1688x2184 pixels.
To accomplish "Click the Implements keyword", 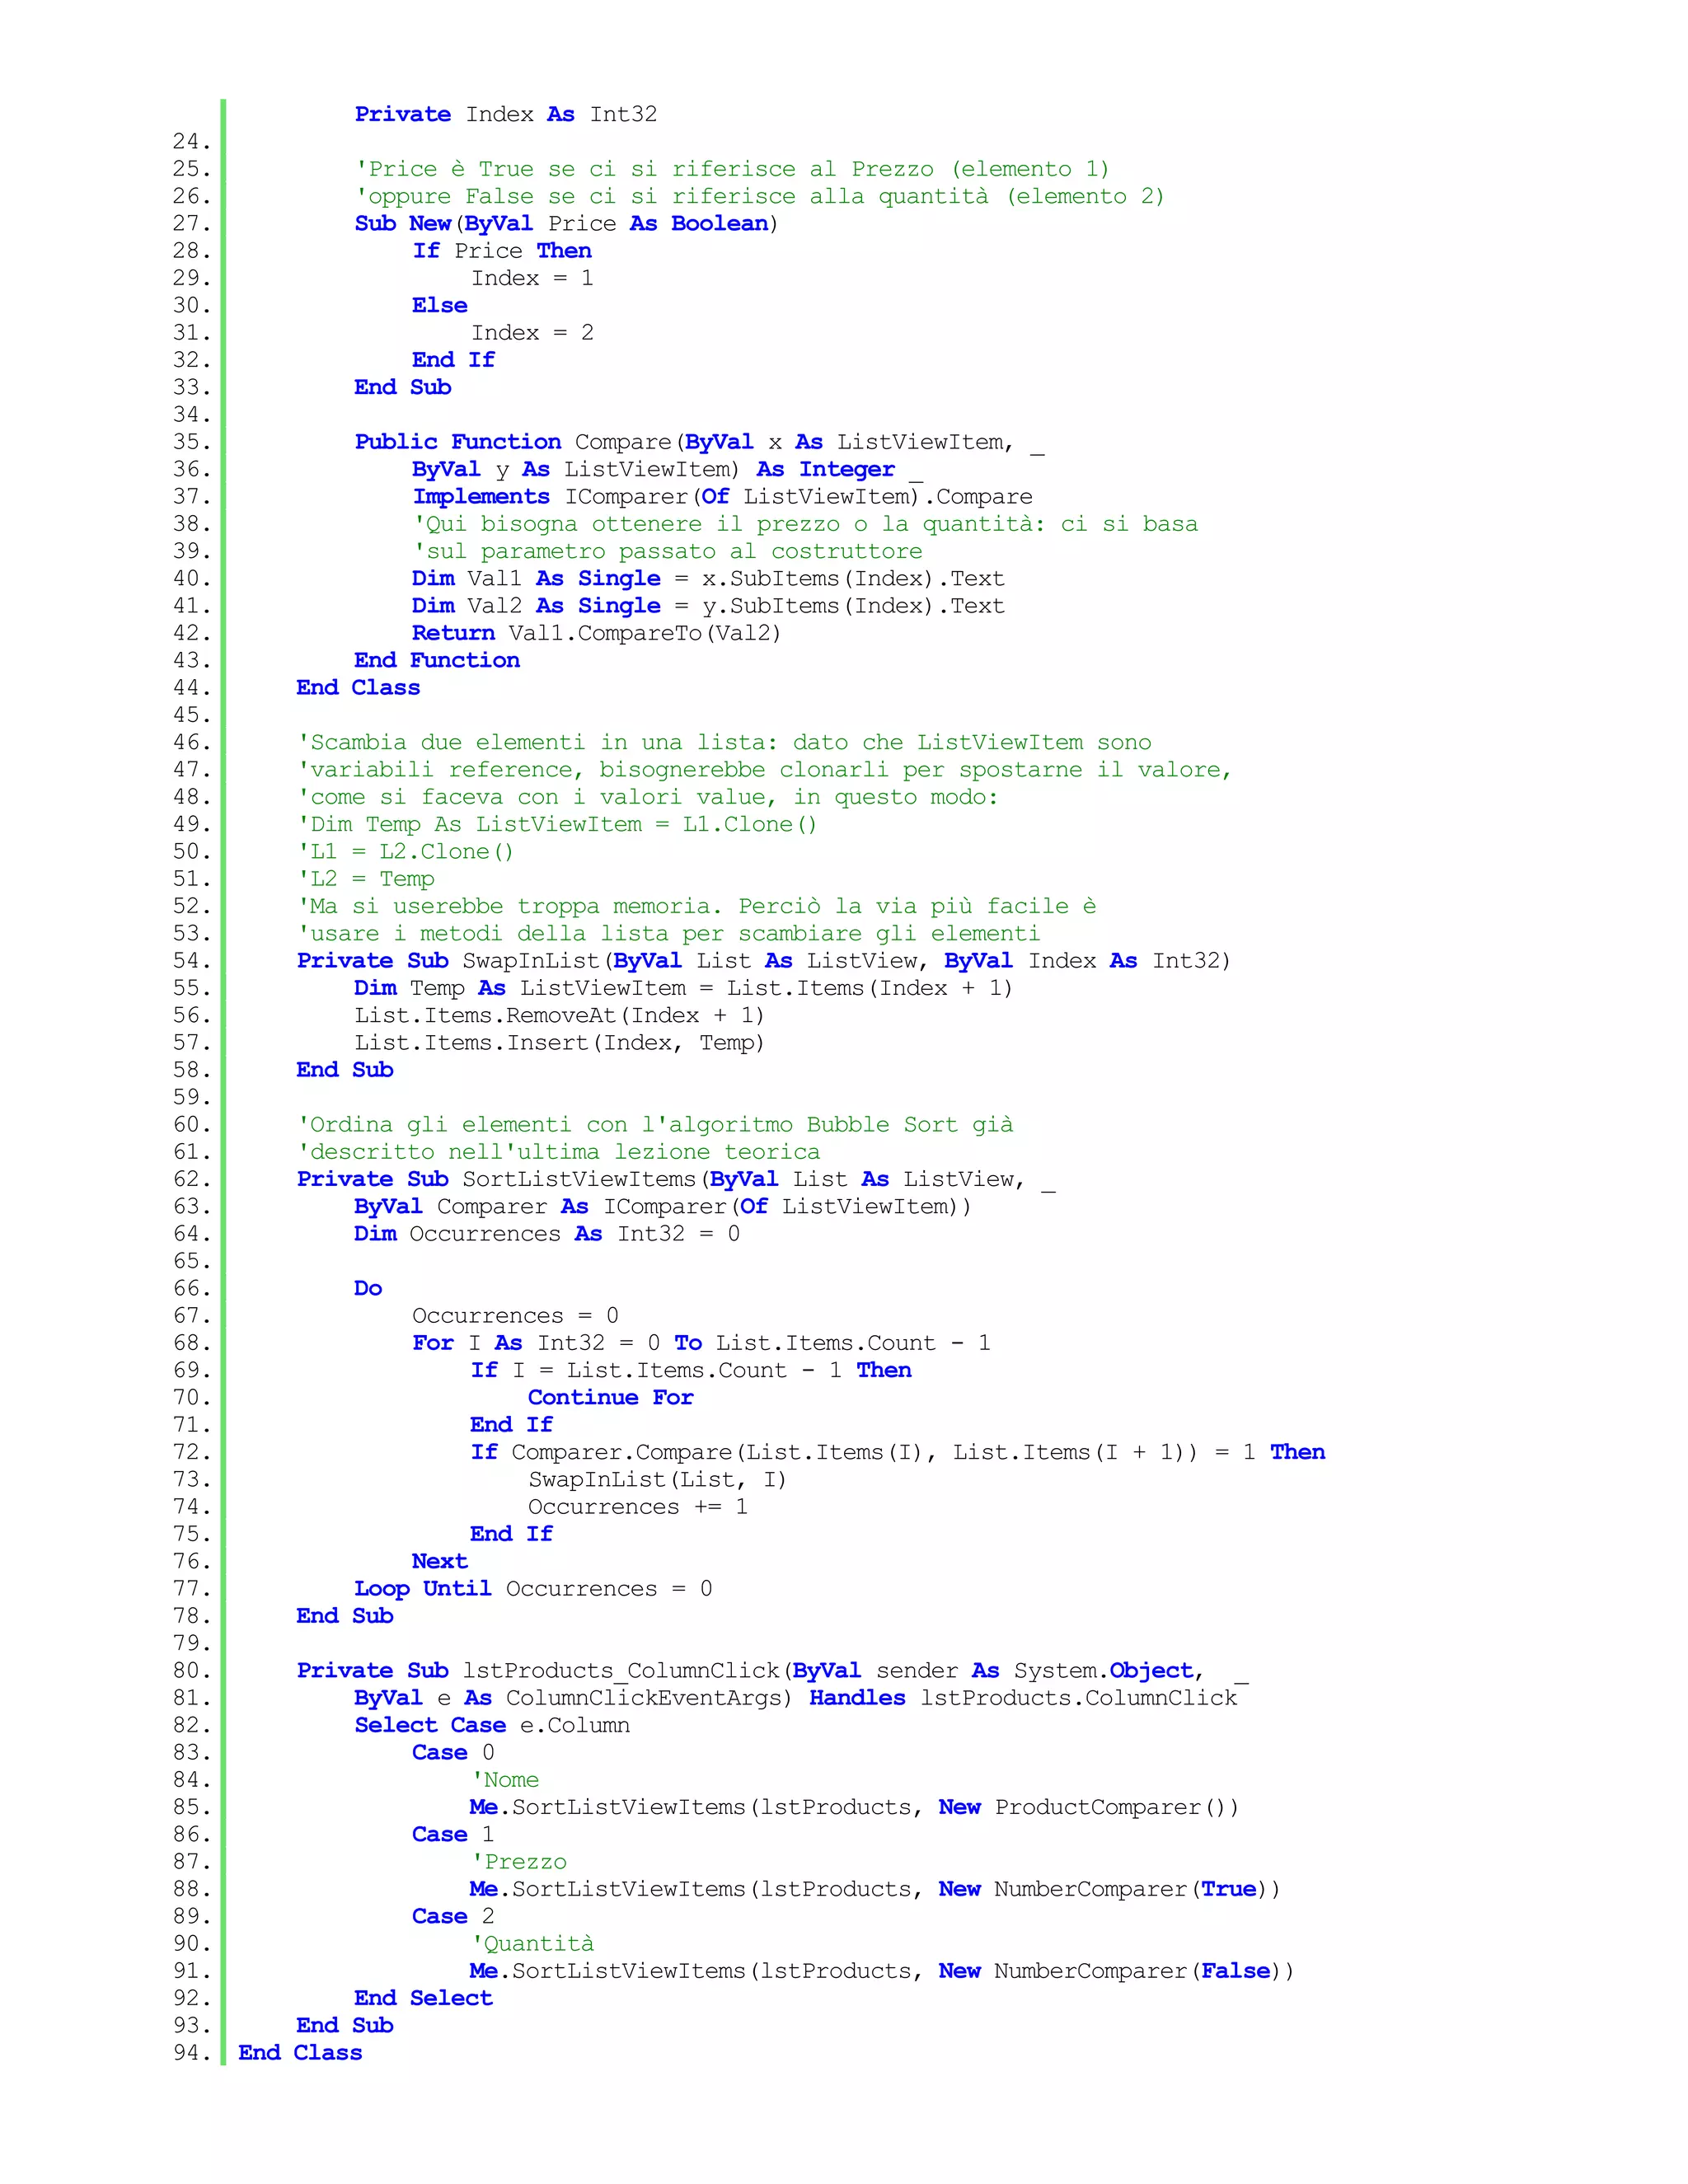I will tap(481, 496).
